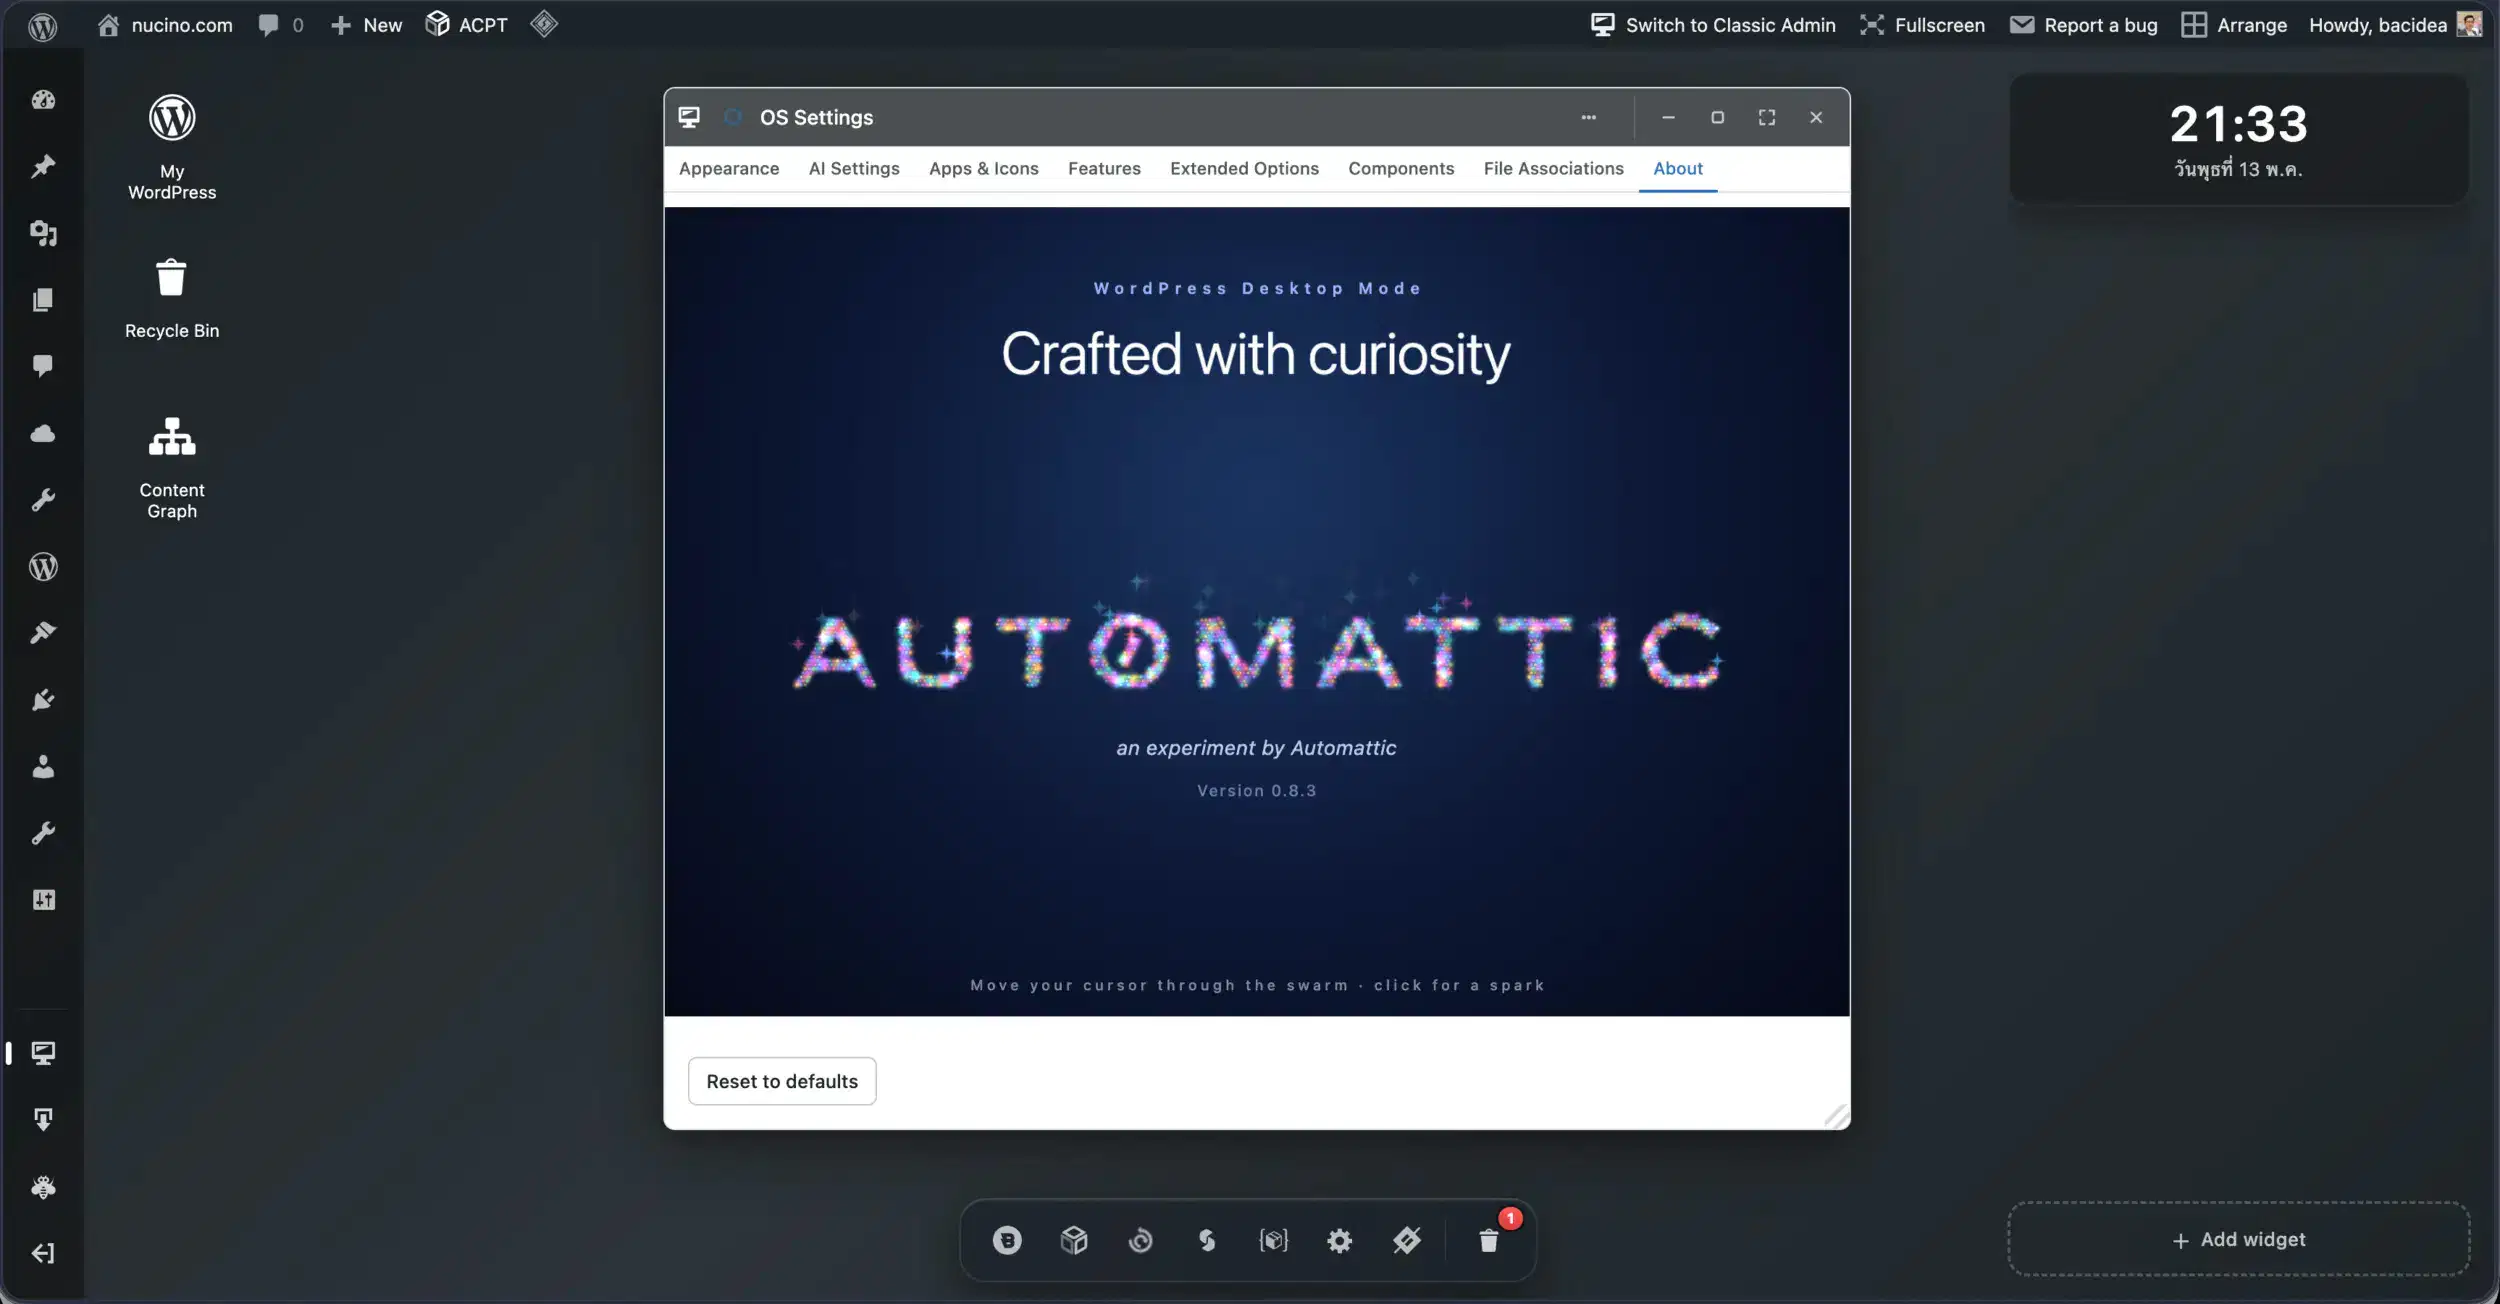Open Posts via the pushpin sidebar icon
The width and height of the screenshot is (2500, 1304).
(x=43, y=166)
